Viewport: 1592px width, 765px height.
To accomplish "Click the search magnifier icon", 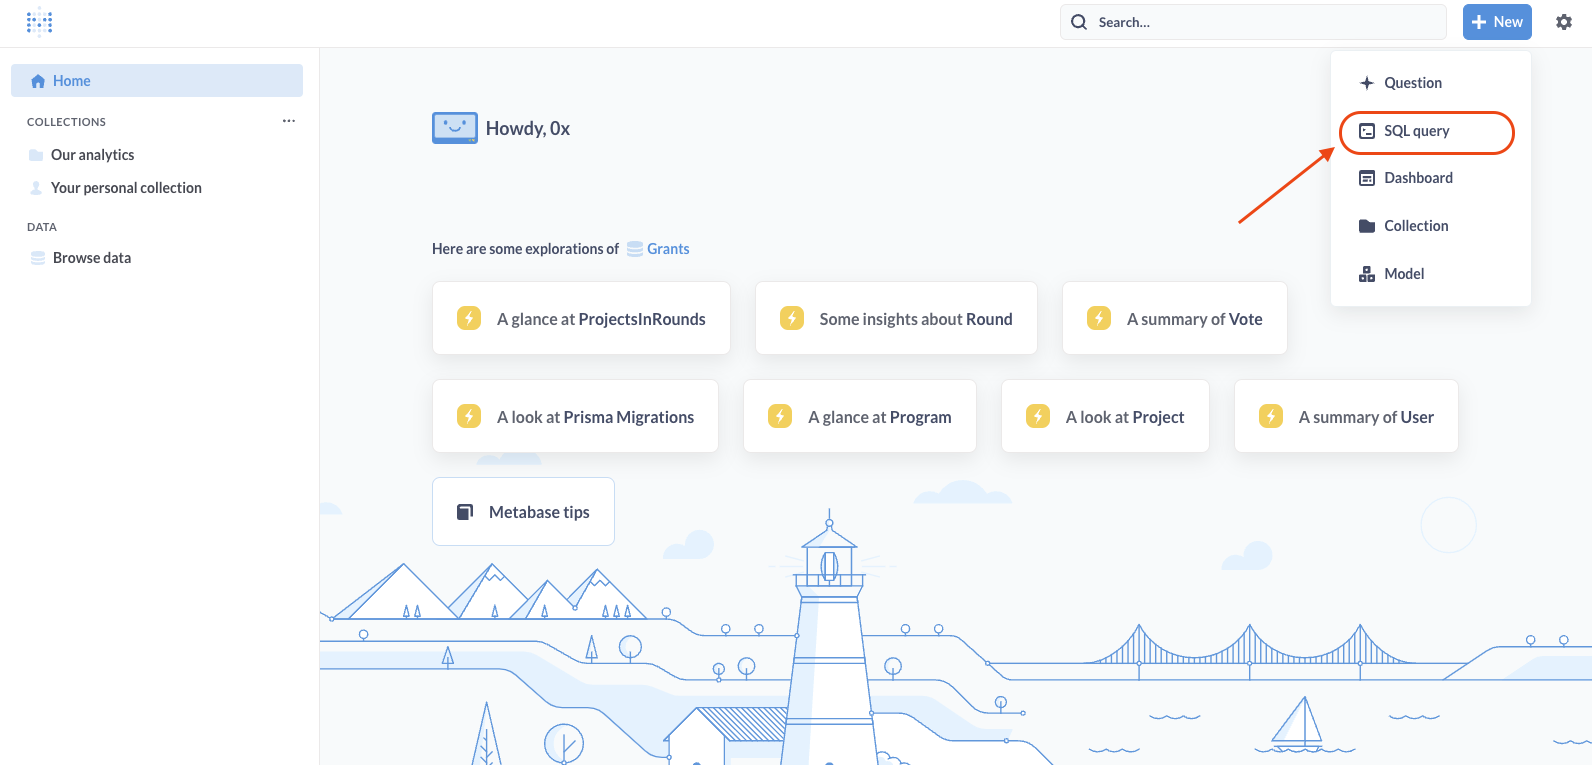I will (x=1079, y=22).
